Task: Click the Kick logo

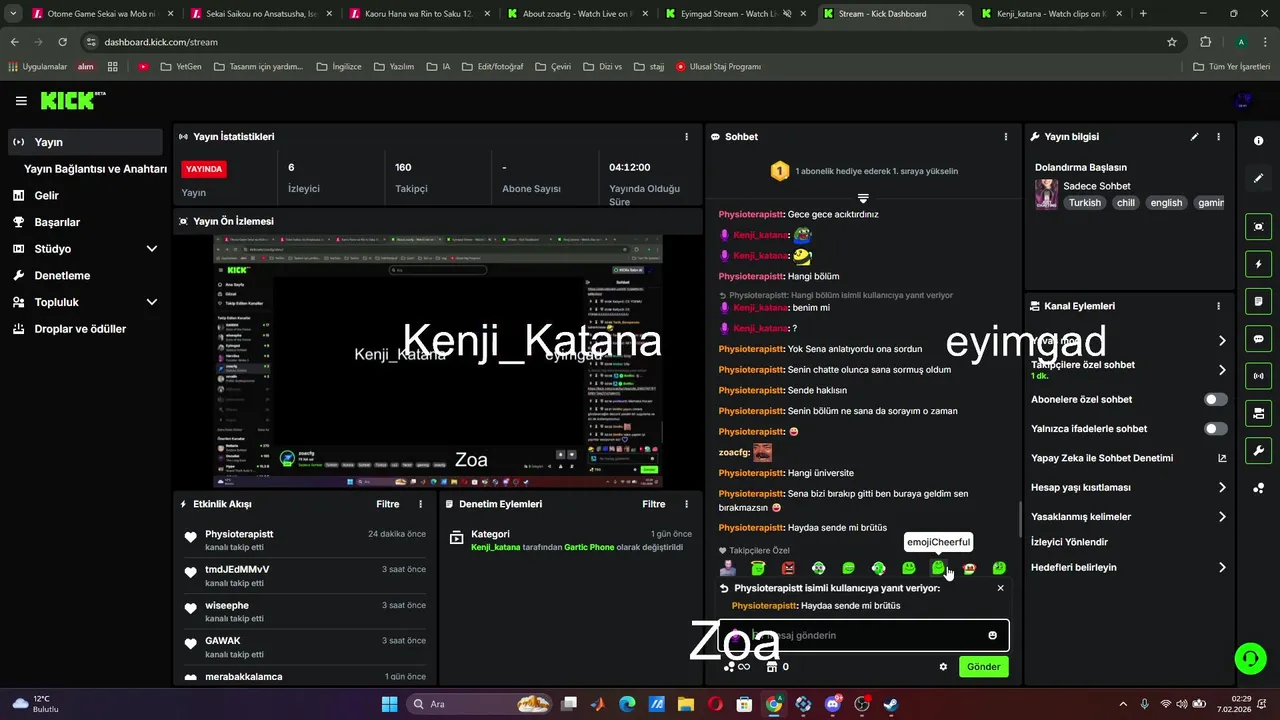Action: coord(72,100)
